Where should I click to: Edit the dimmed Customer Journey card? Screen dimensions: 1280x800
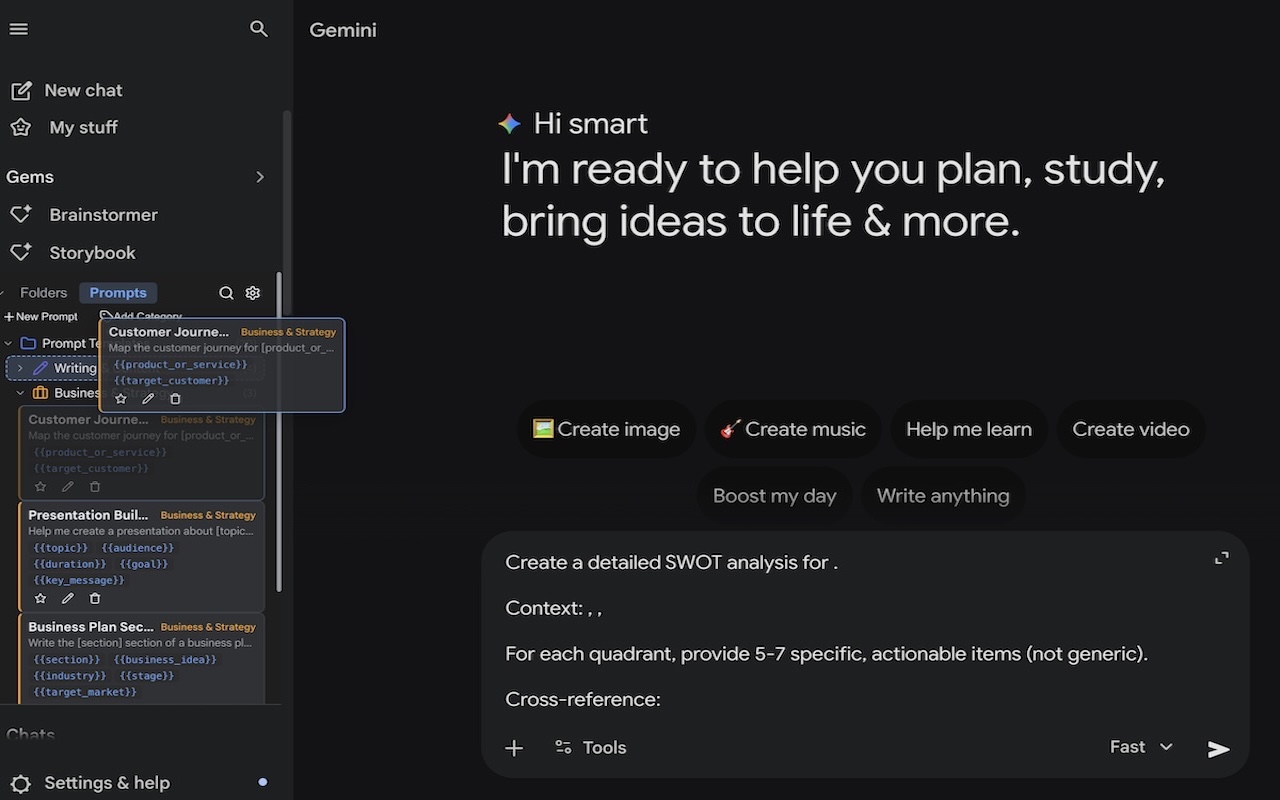tap(67, 487)
